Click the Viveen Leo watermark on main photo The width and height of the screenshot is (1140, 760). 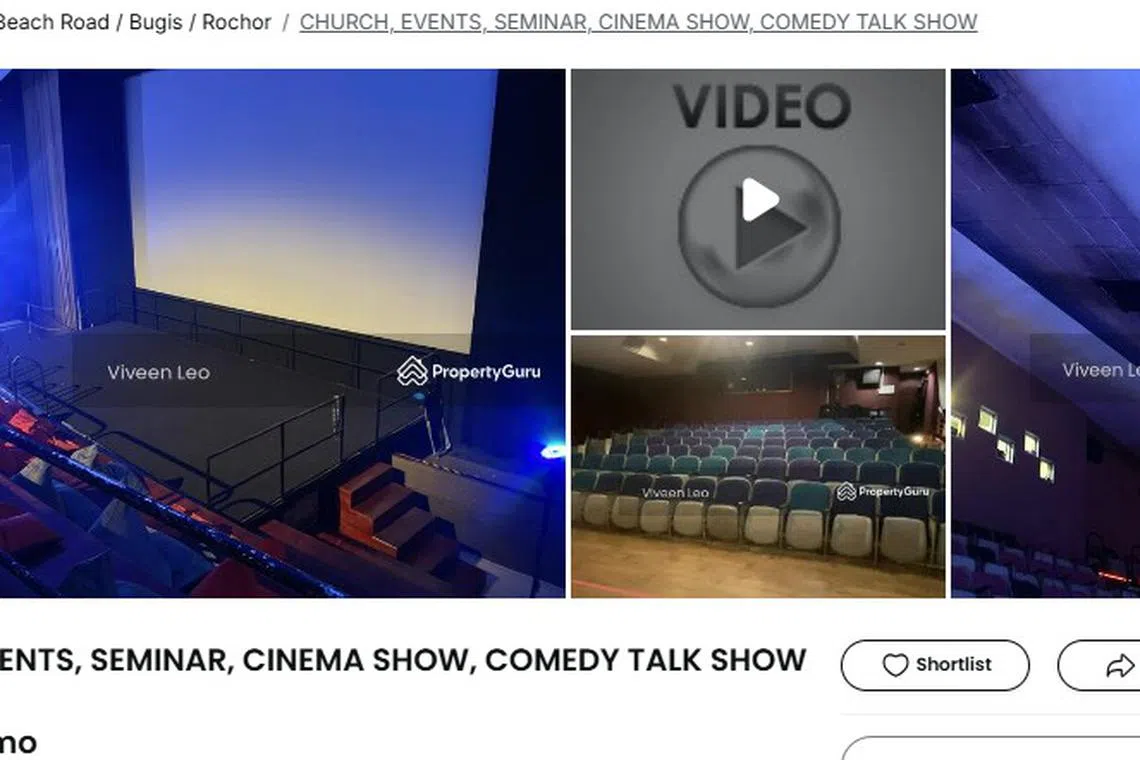(x=158, y=372)
